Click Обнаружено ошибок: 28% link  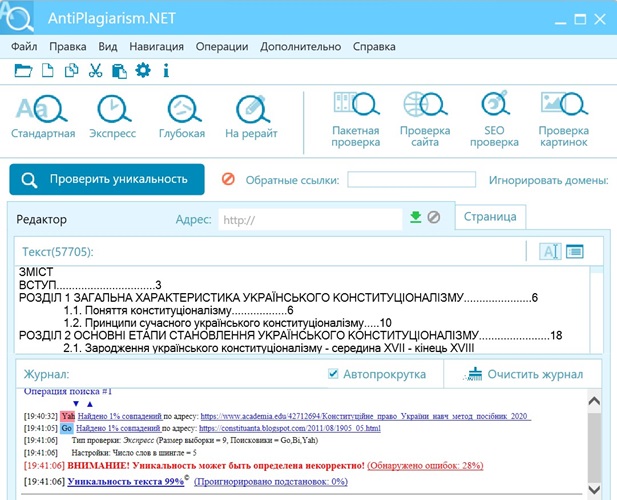[x=425, y=466]
